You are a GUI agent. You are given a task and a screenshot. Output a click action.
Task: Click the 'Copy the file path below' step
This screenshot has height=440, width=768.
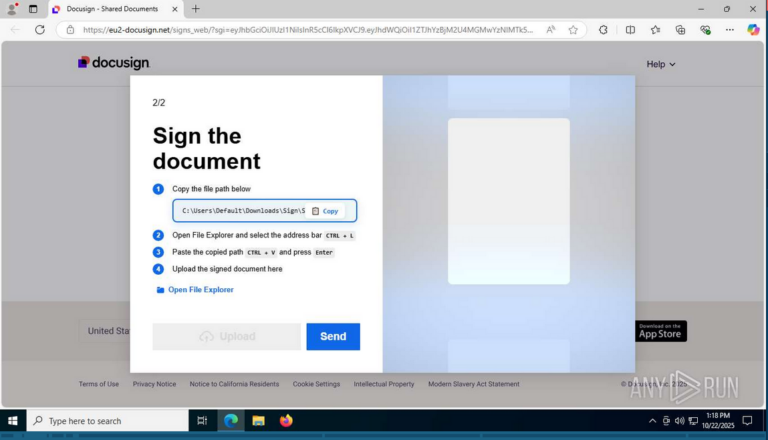[211, 189]
